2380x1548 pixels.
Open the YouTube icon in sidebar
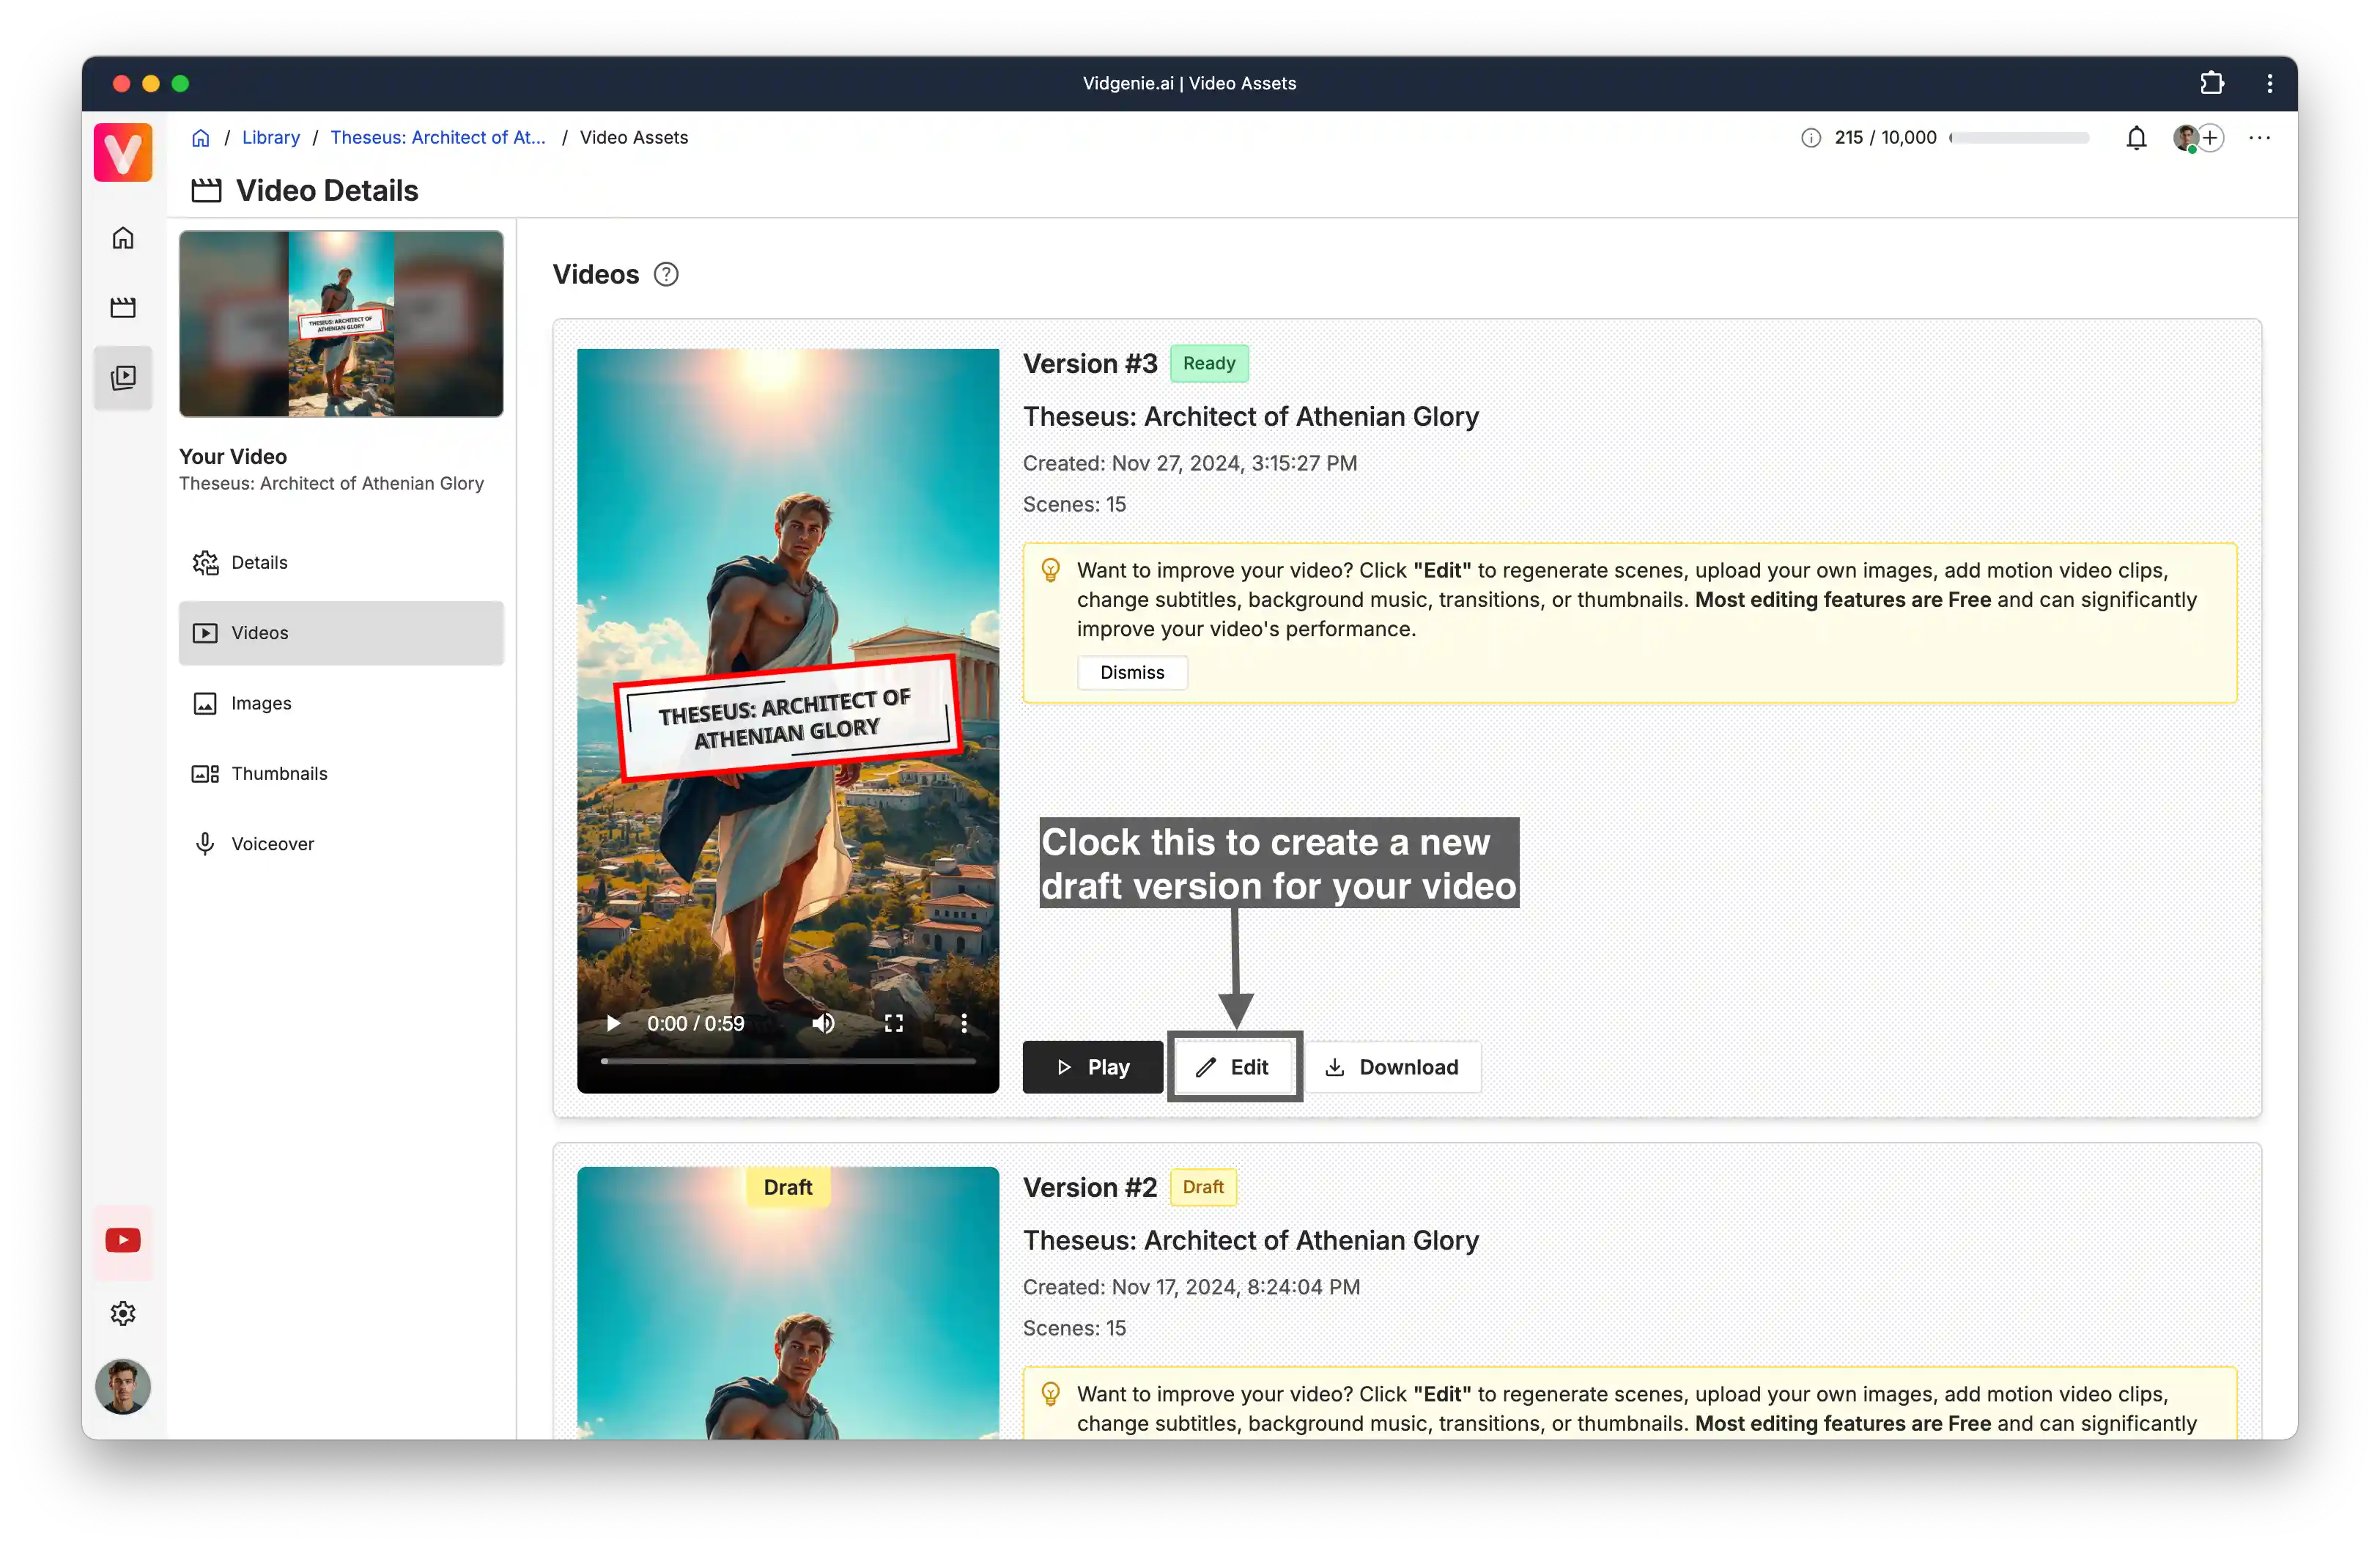tap(123, 1240)
